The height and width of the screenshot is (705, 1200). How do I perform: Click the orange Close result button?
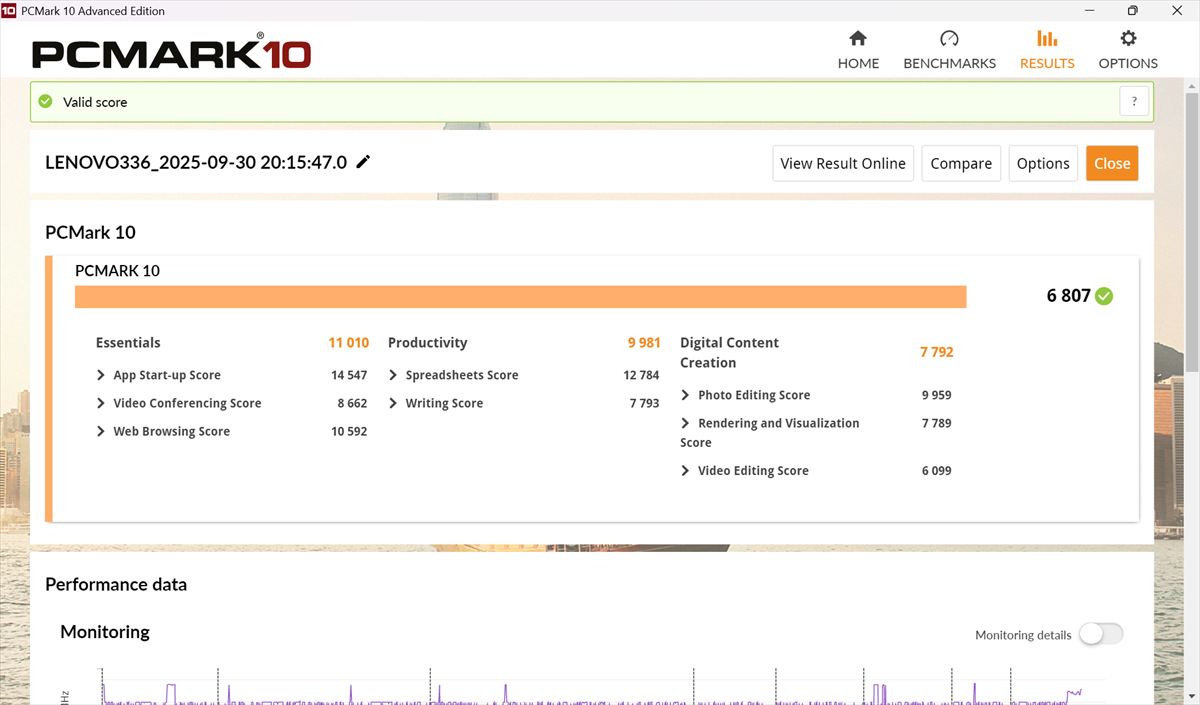1111,164
